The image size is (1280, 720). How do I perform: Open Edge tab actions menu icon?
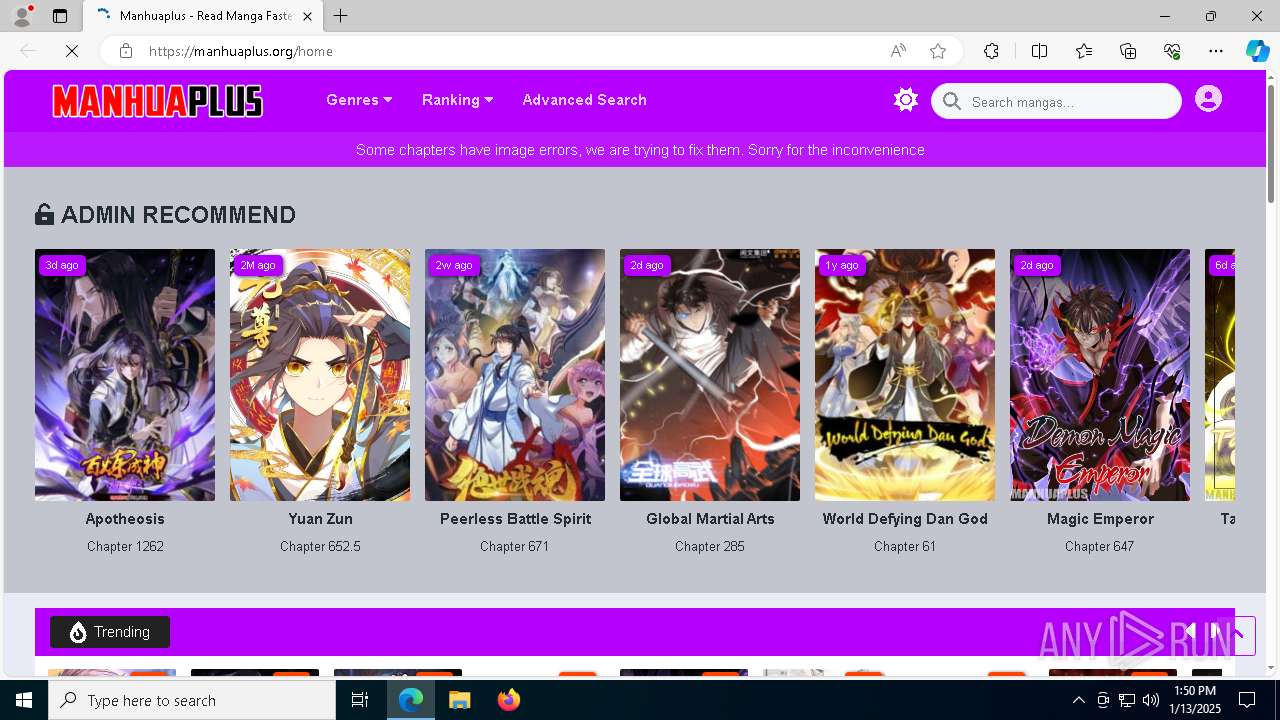pyautogui.click(x=60, y=16)
